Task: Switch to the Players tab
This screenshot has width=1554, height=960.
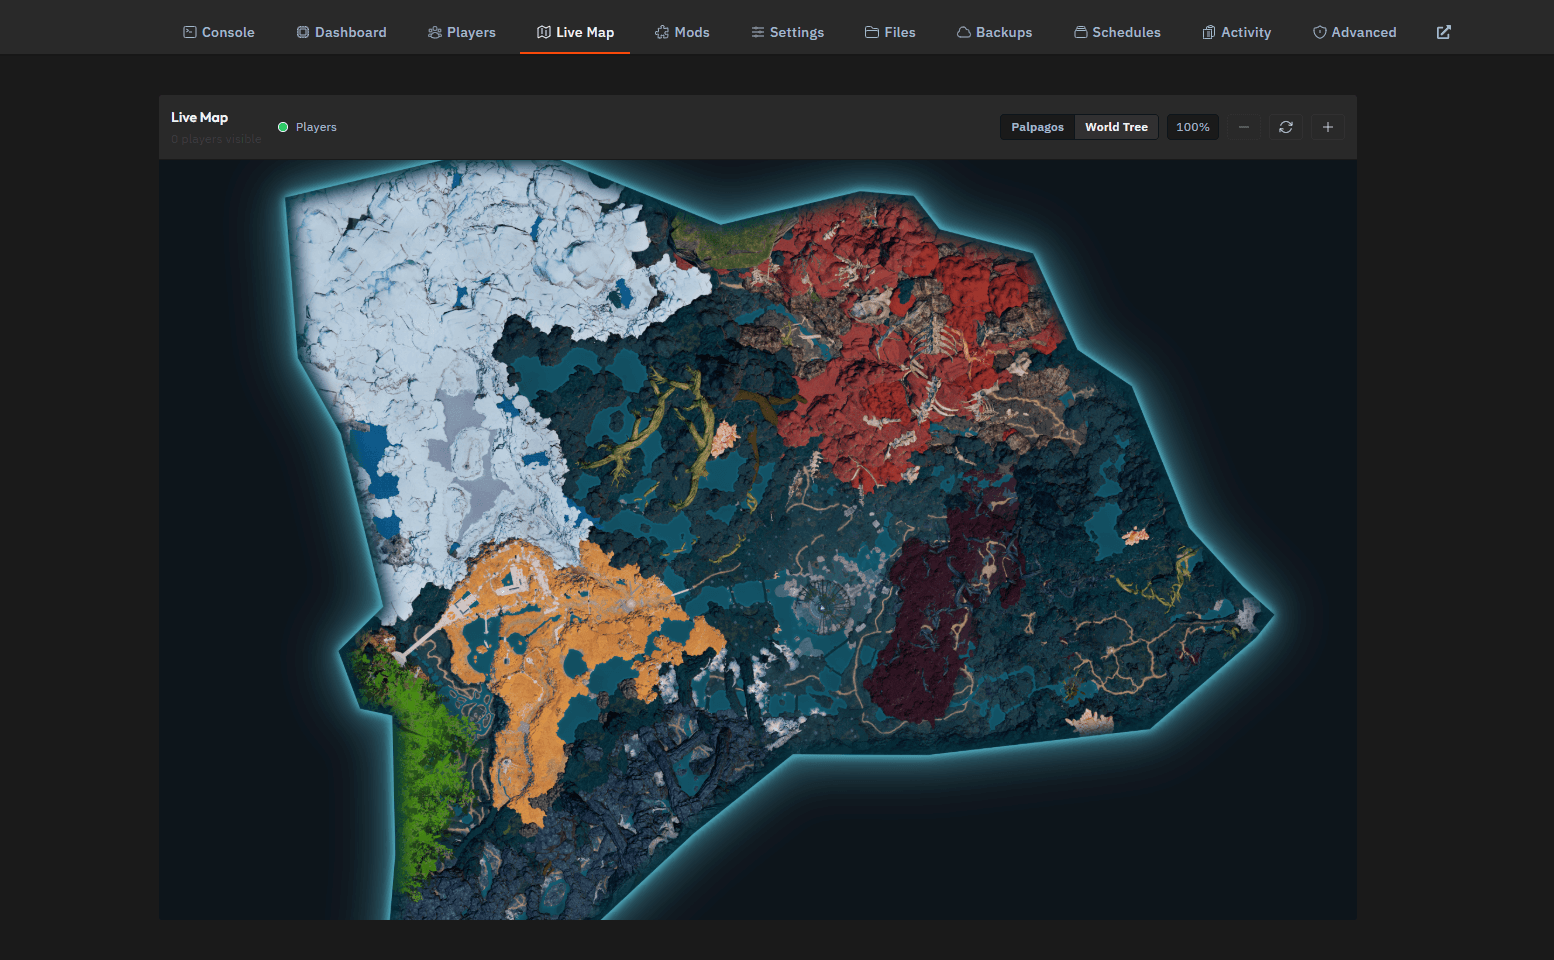Action: (x=462, y=32)
